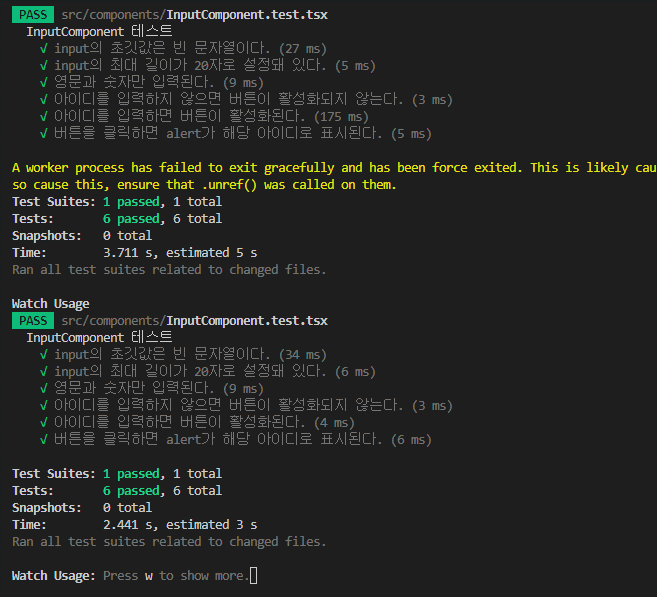Click the second PASS badge below Watch Usage
Viewport: 657px width, 597px height.
point(31,320)
